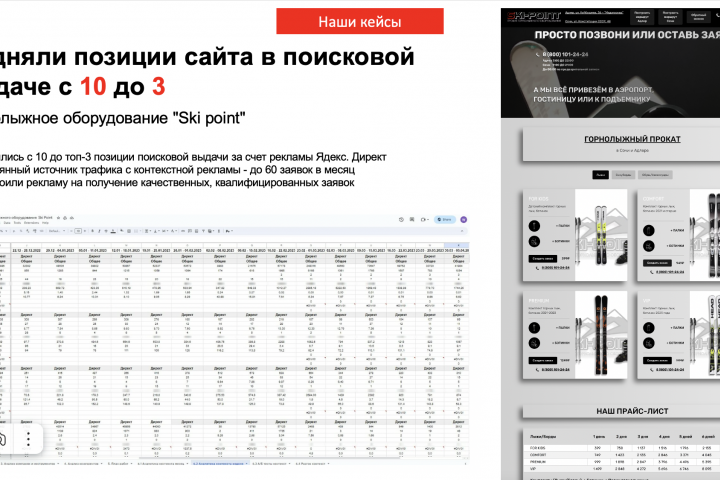The width and height of the screenshot is (720, 480).
Task: Click the FOR KIDS row in price list
Action: coord(622,448)
